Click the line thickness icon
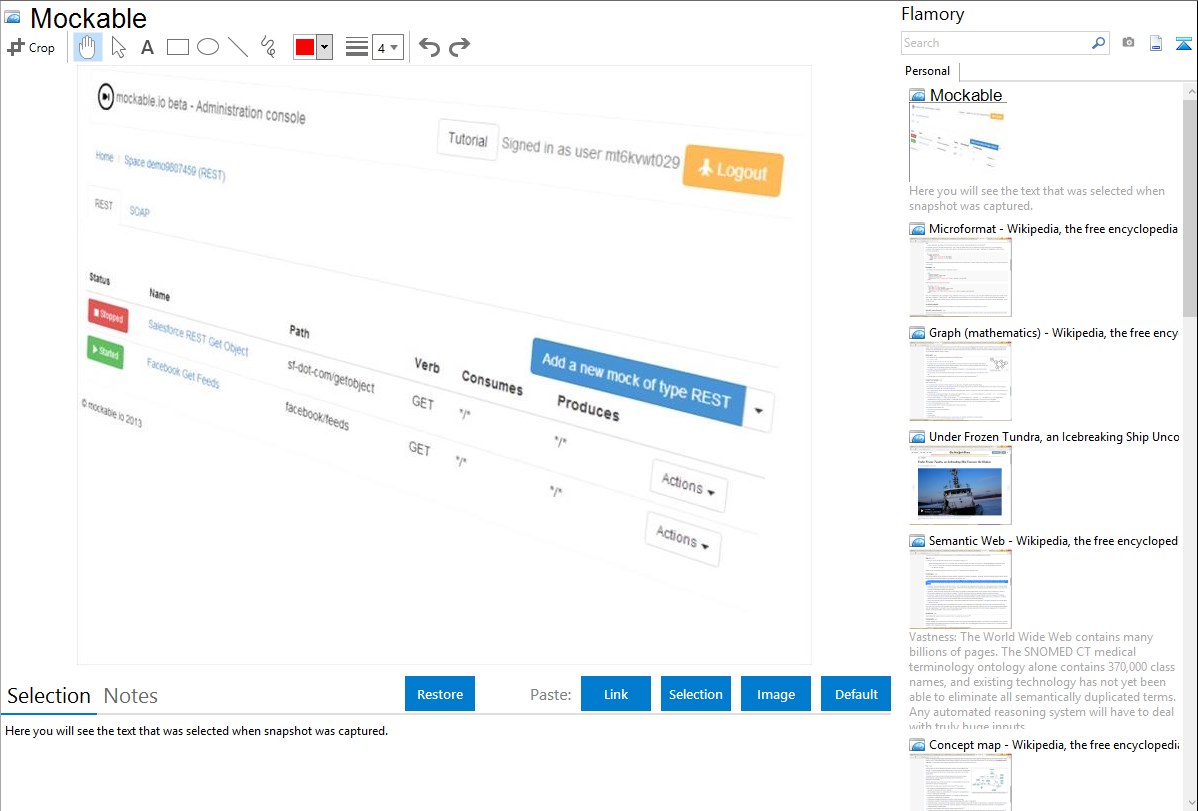This screenshot has width=1198, height=811. coord(357,47)
